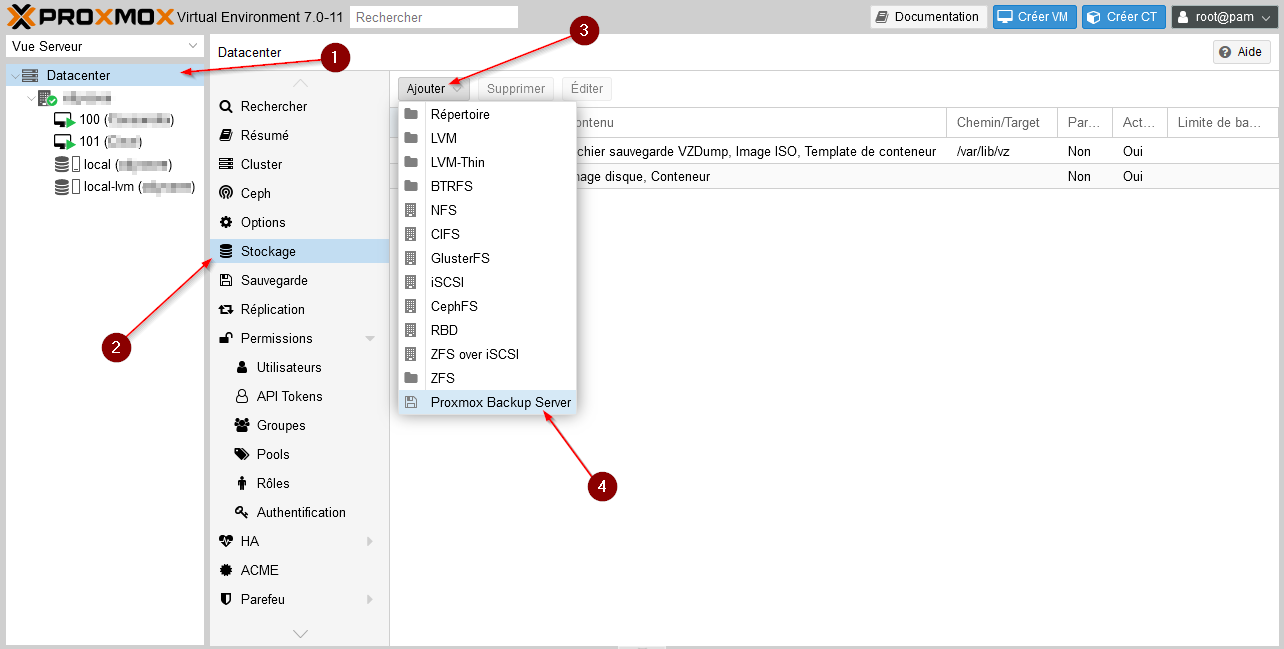Select ZFS over iSCSI storage type
The image size is (1284, 649).
coord(474,354)
